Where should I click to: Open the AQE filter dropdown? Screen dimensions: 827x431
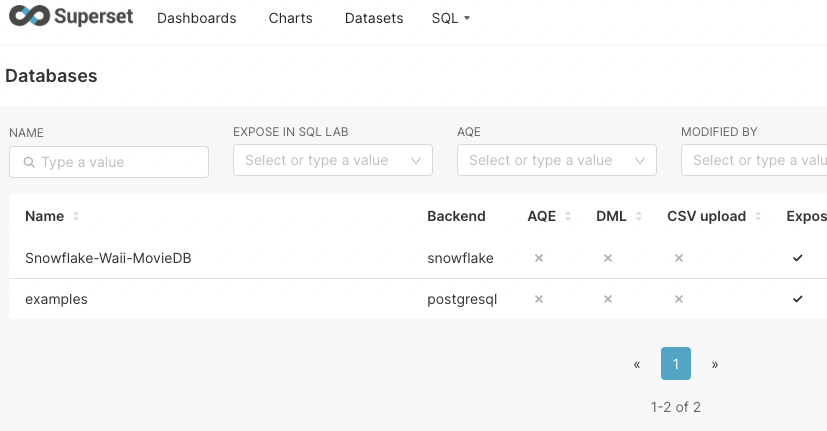click(556, 160)
